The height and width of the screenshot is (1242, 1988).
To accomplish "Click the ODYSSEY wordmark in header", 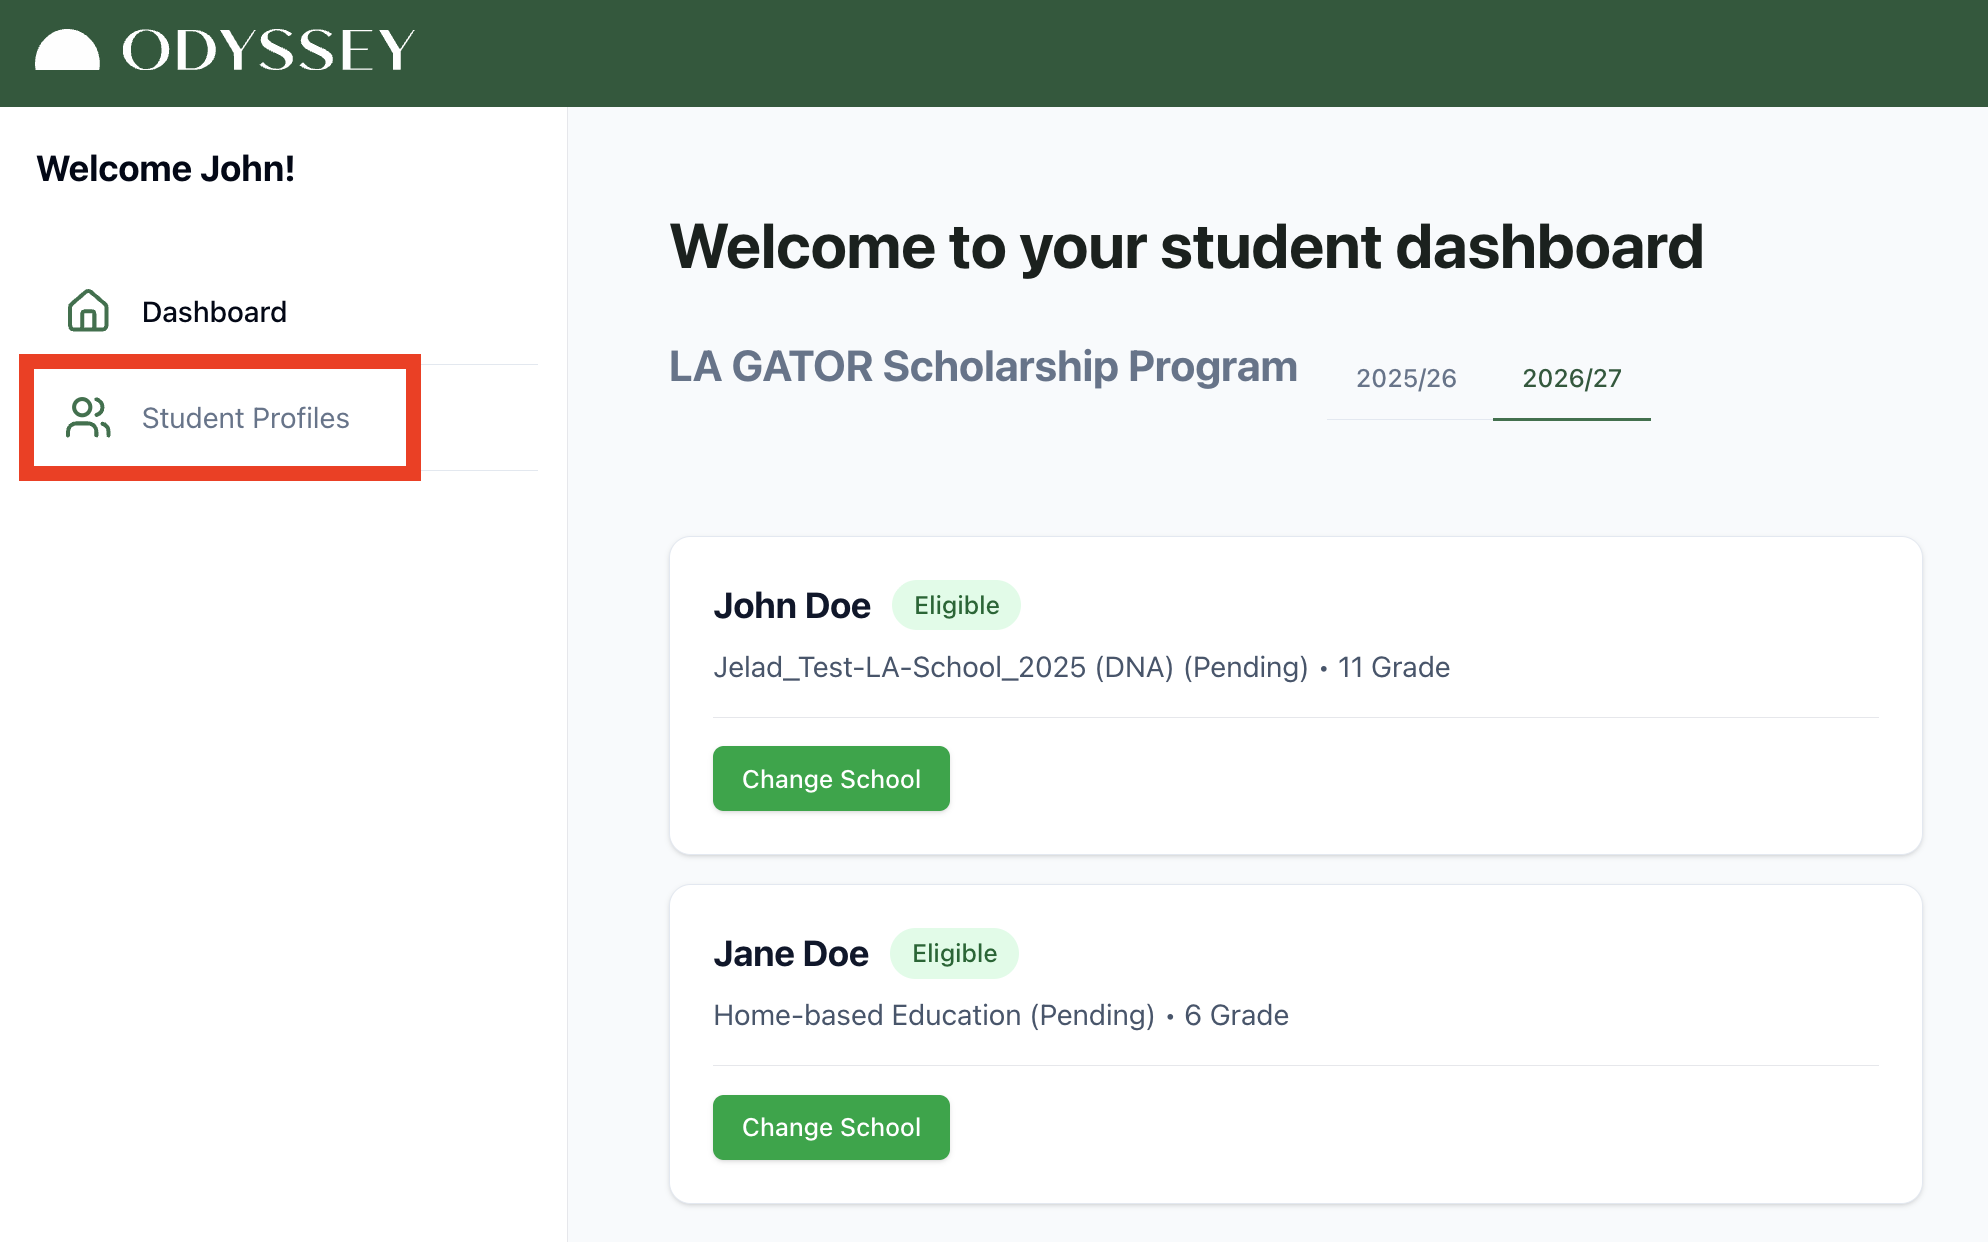I will tap(268, 50).
